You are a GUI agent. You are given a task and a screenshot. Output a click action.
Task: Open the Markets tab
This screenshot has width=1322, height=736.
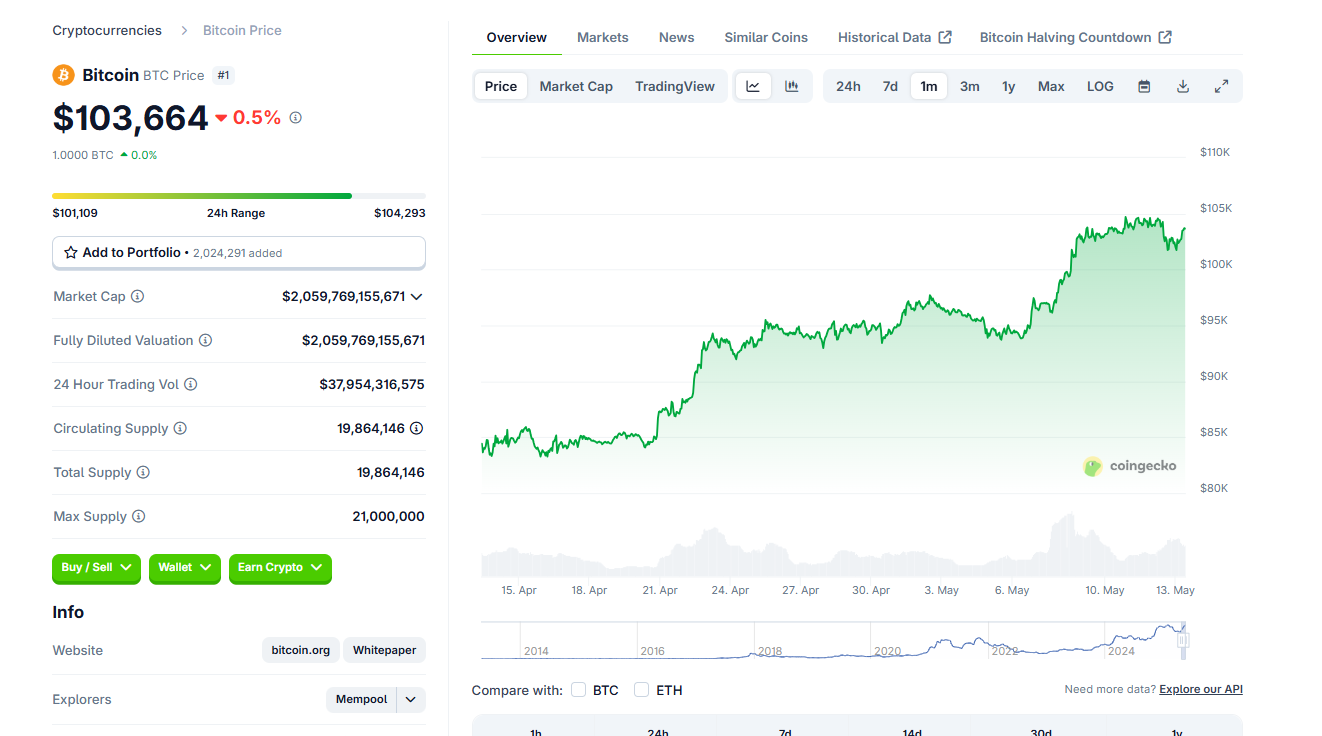click(603, 37)
